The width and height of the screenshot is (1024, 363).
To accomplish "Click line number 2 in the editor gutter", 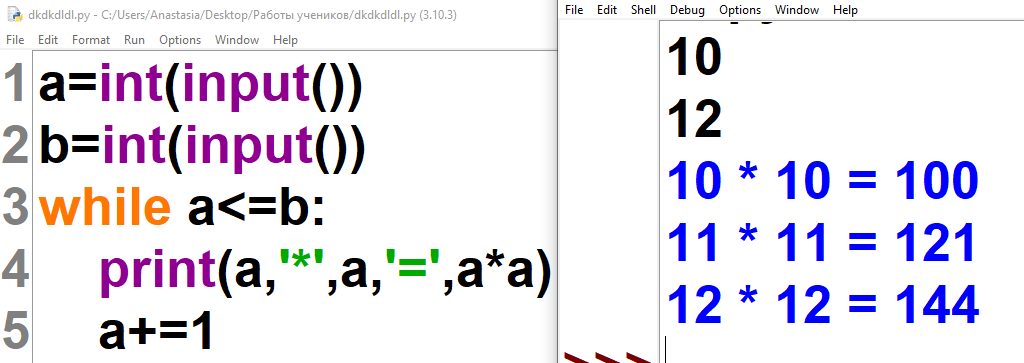I will click(x=16, y=147).
